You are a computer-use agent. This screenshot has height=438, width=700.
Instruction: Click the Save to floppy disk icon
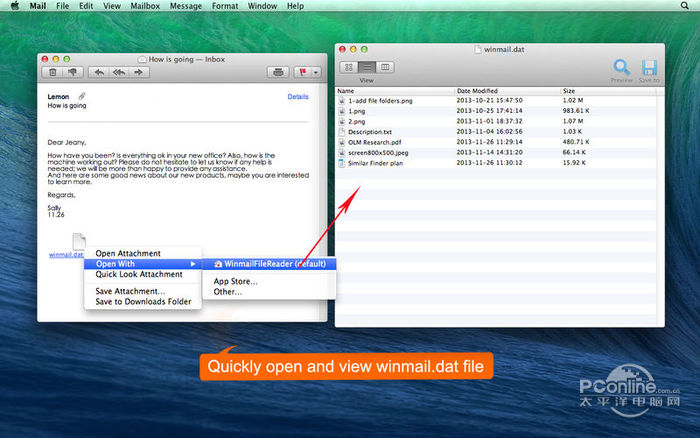point(649,67)
